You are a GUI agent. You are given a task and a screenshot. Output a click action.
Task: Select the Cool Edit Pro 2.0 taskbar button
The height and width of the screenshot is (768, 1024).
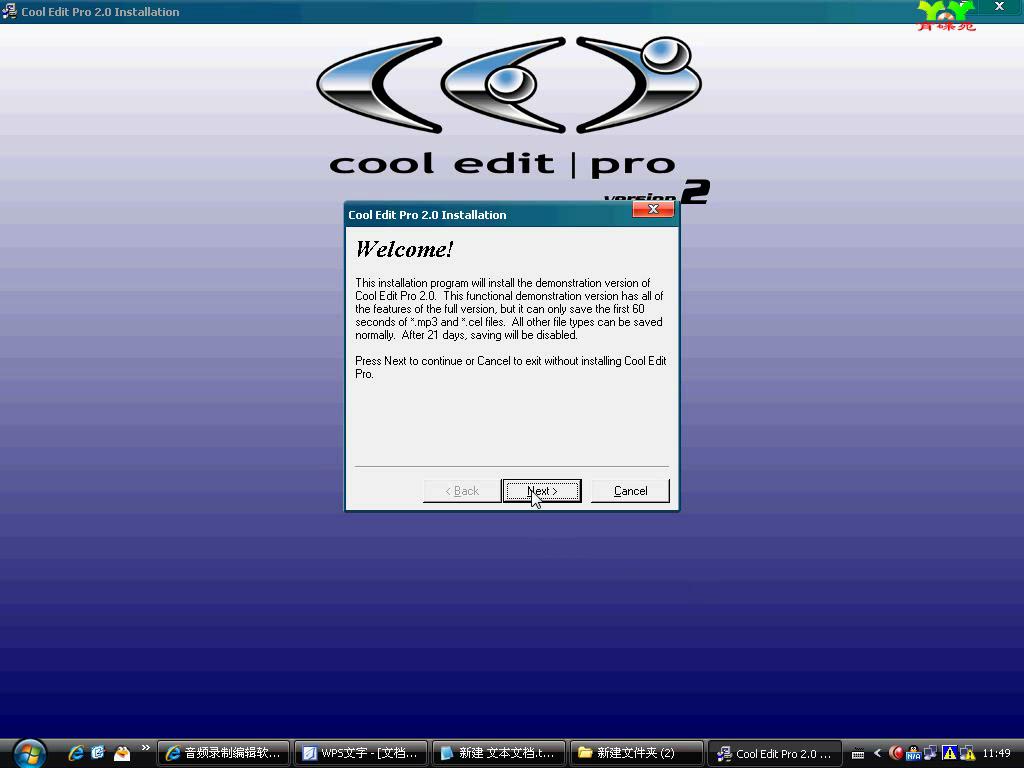[775, 753]
